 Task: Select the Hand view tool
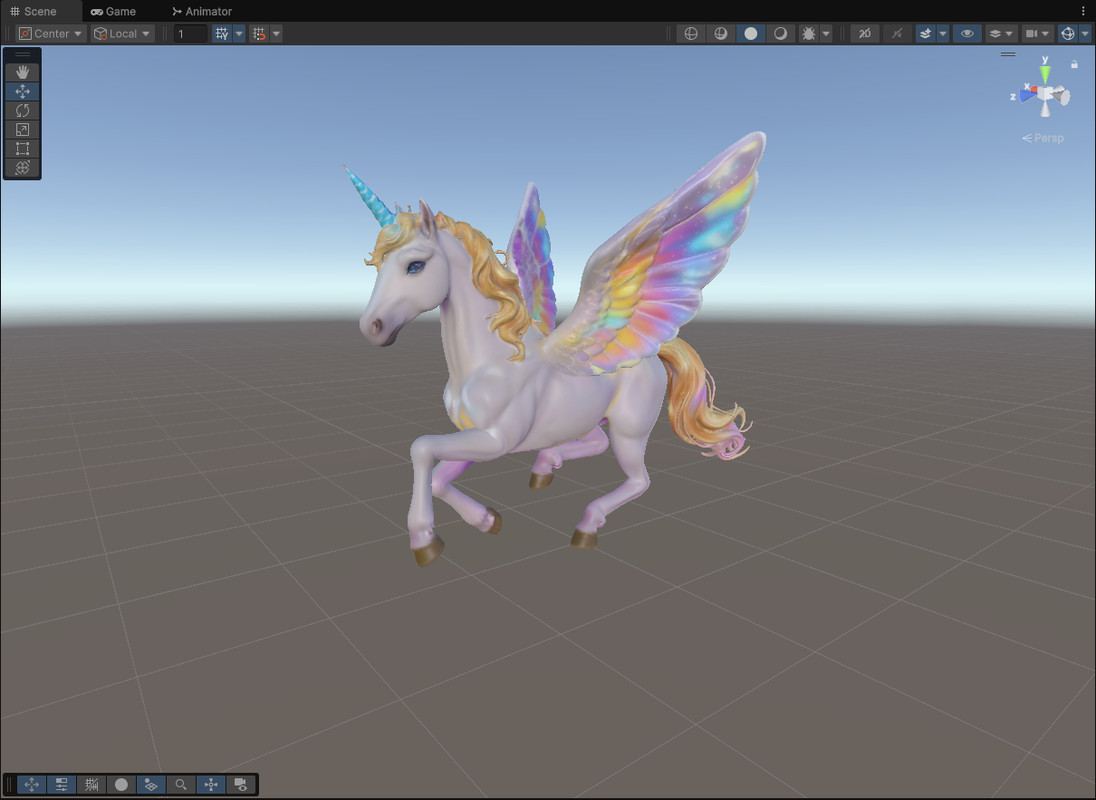pos(21,71)
